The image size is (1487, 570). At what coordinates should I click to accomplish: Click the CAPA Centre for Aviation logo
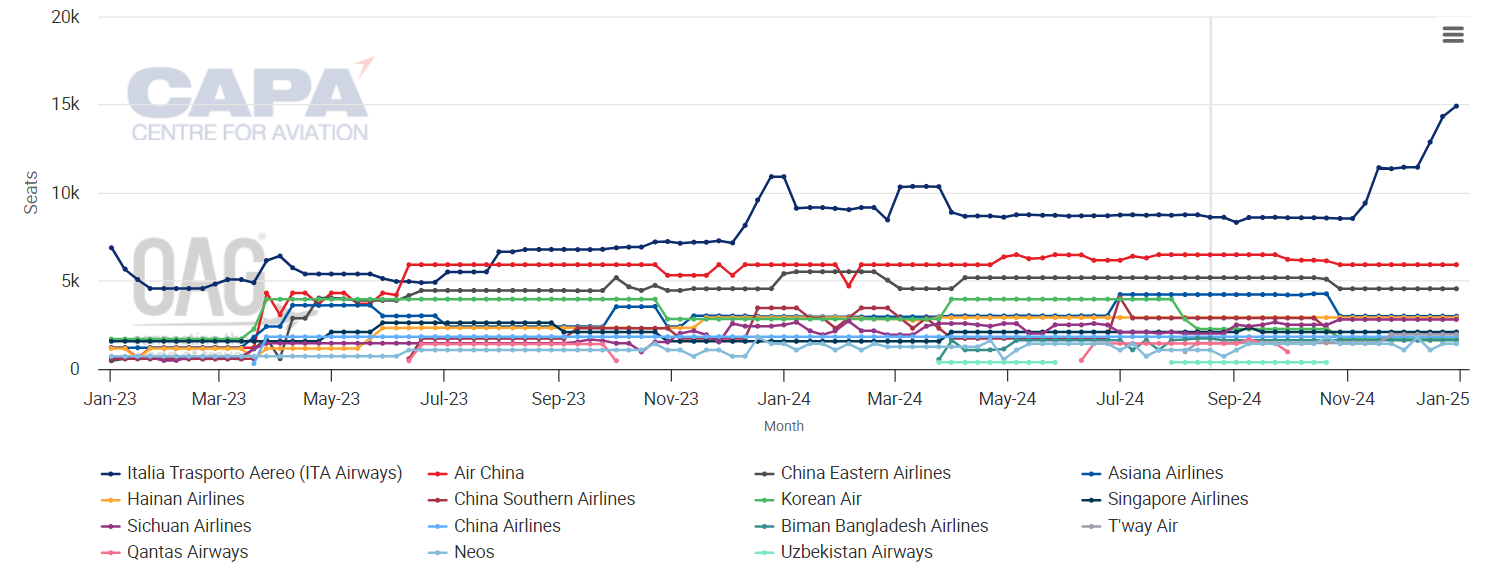point(249,100)
